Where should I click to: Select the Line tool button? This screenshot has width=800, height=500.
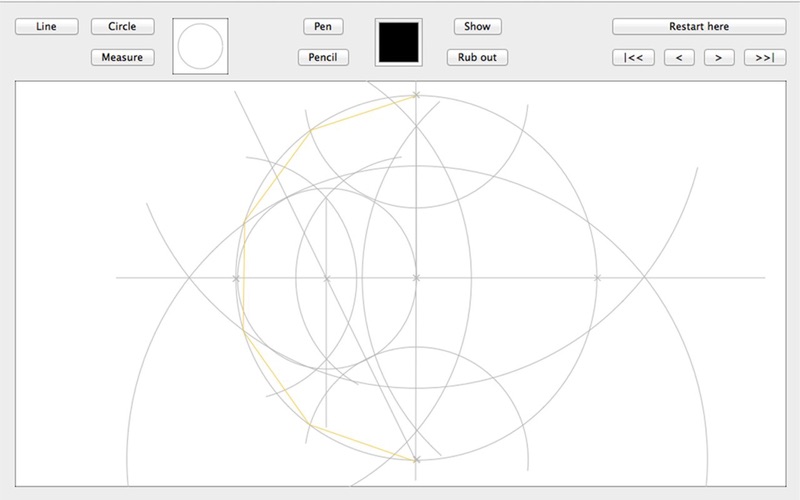46,27
